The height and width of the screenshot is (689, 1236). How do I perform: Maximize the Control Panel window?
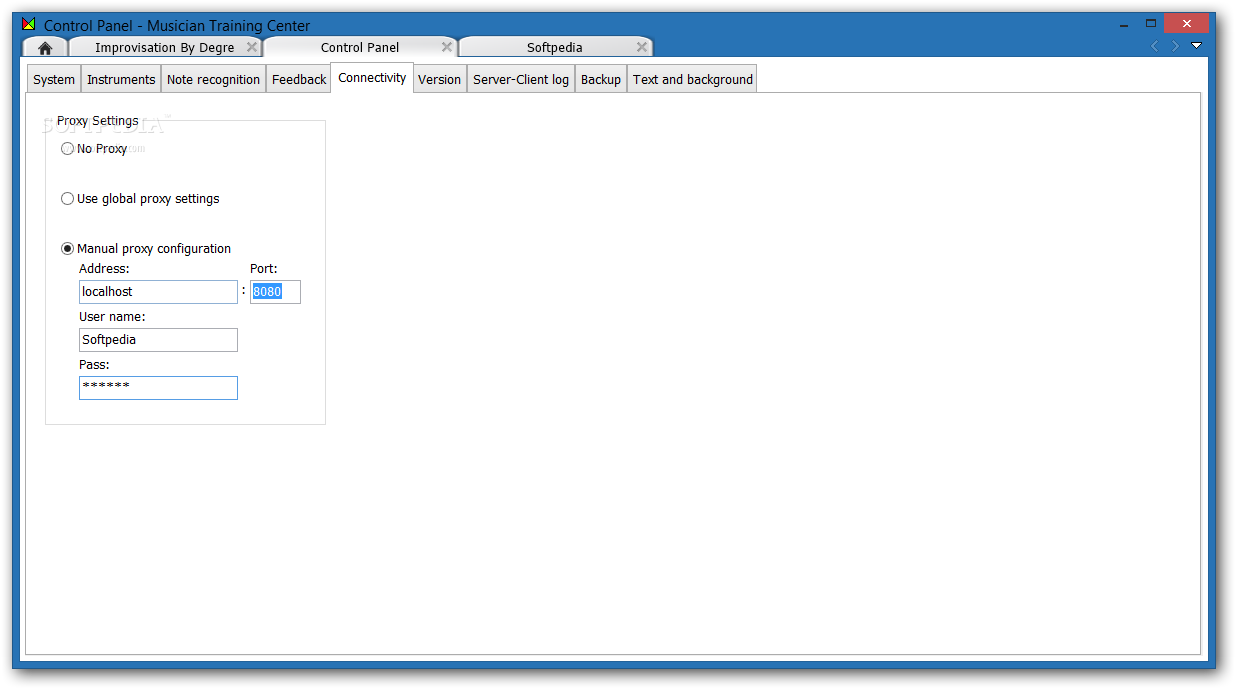[1150, 23]
